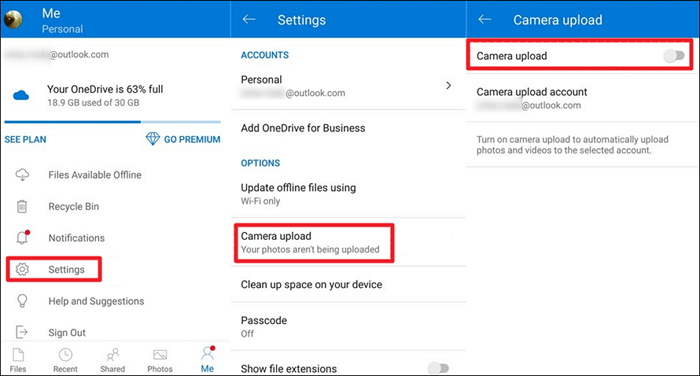Image resolution: width=700 pixels, height=376 pixels.
Task: Tap the Help and Suggestions lightbulb icon
Action: pyautogui.click(x=22, y=301)
